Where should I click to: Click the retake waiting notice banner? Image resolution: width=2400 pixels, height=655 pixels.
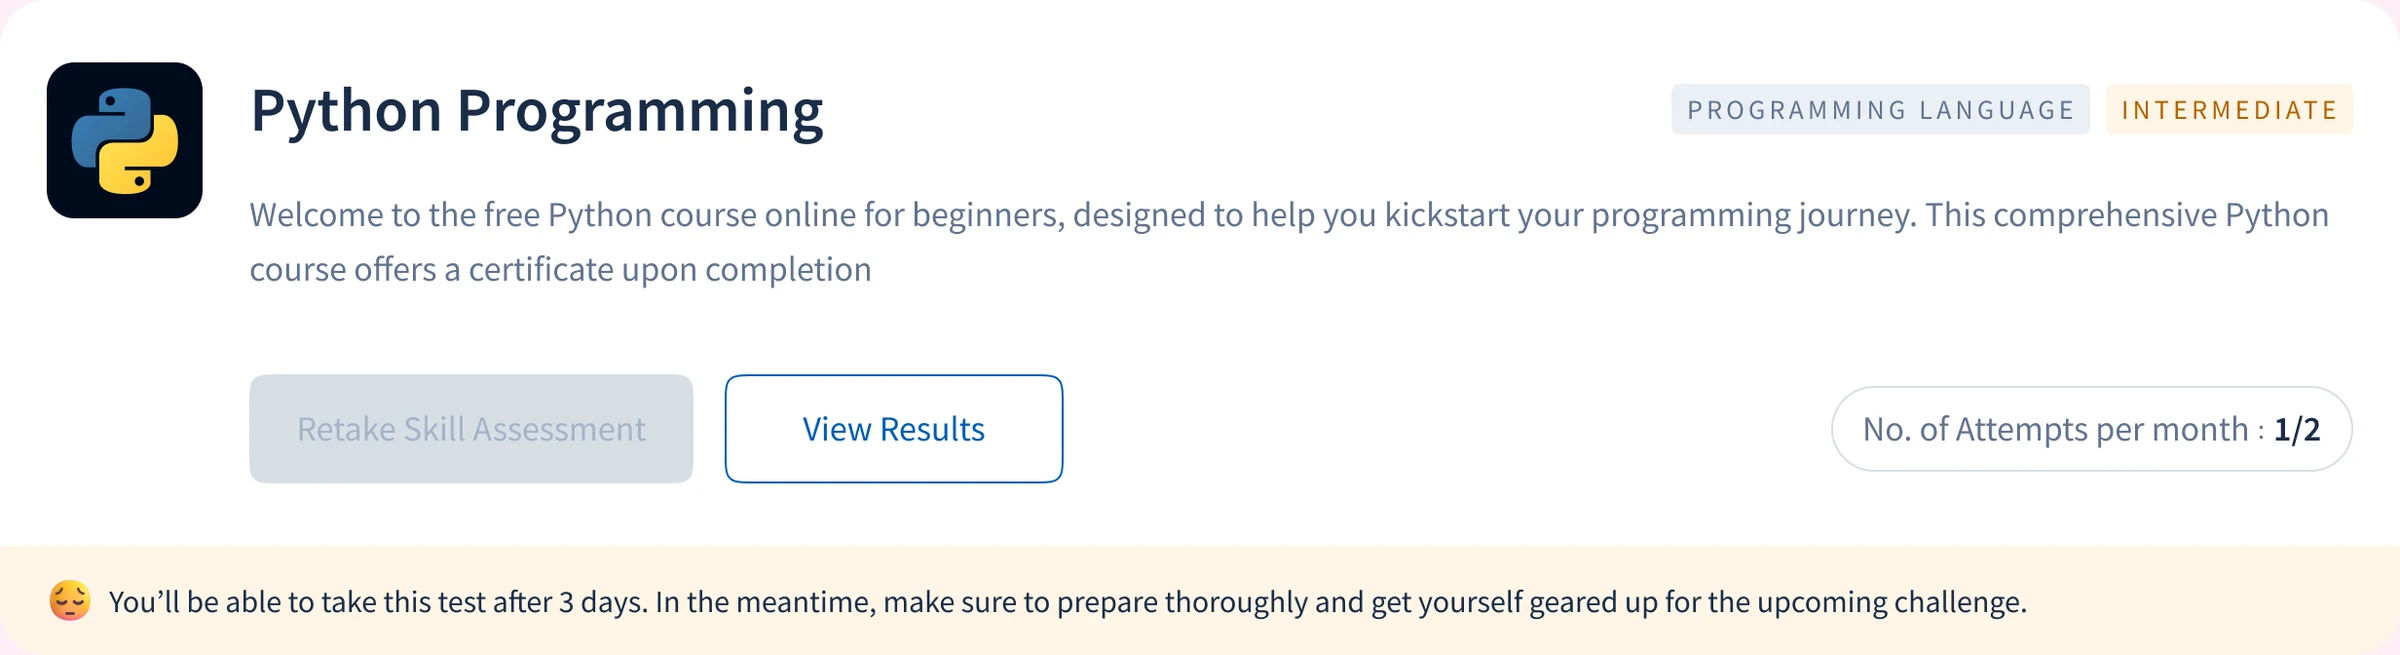[1200, 600]
